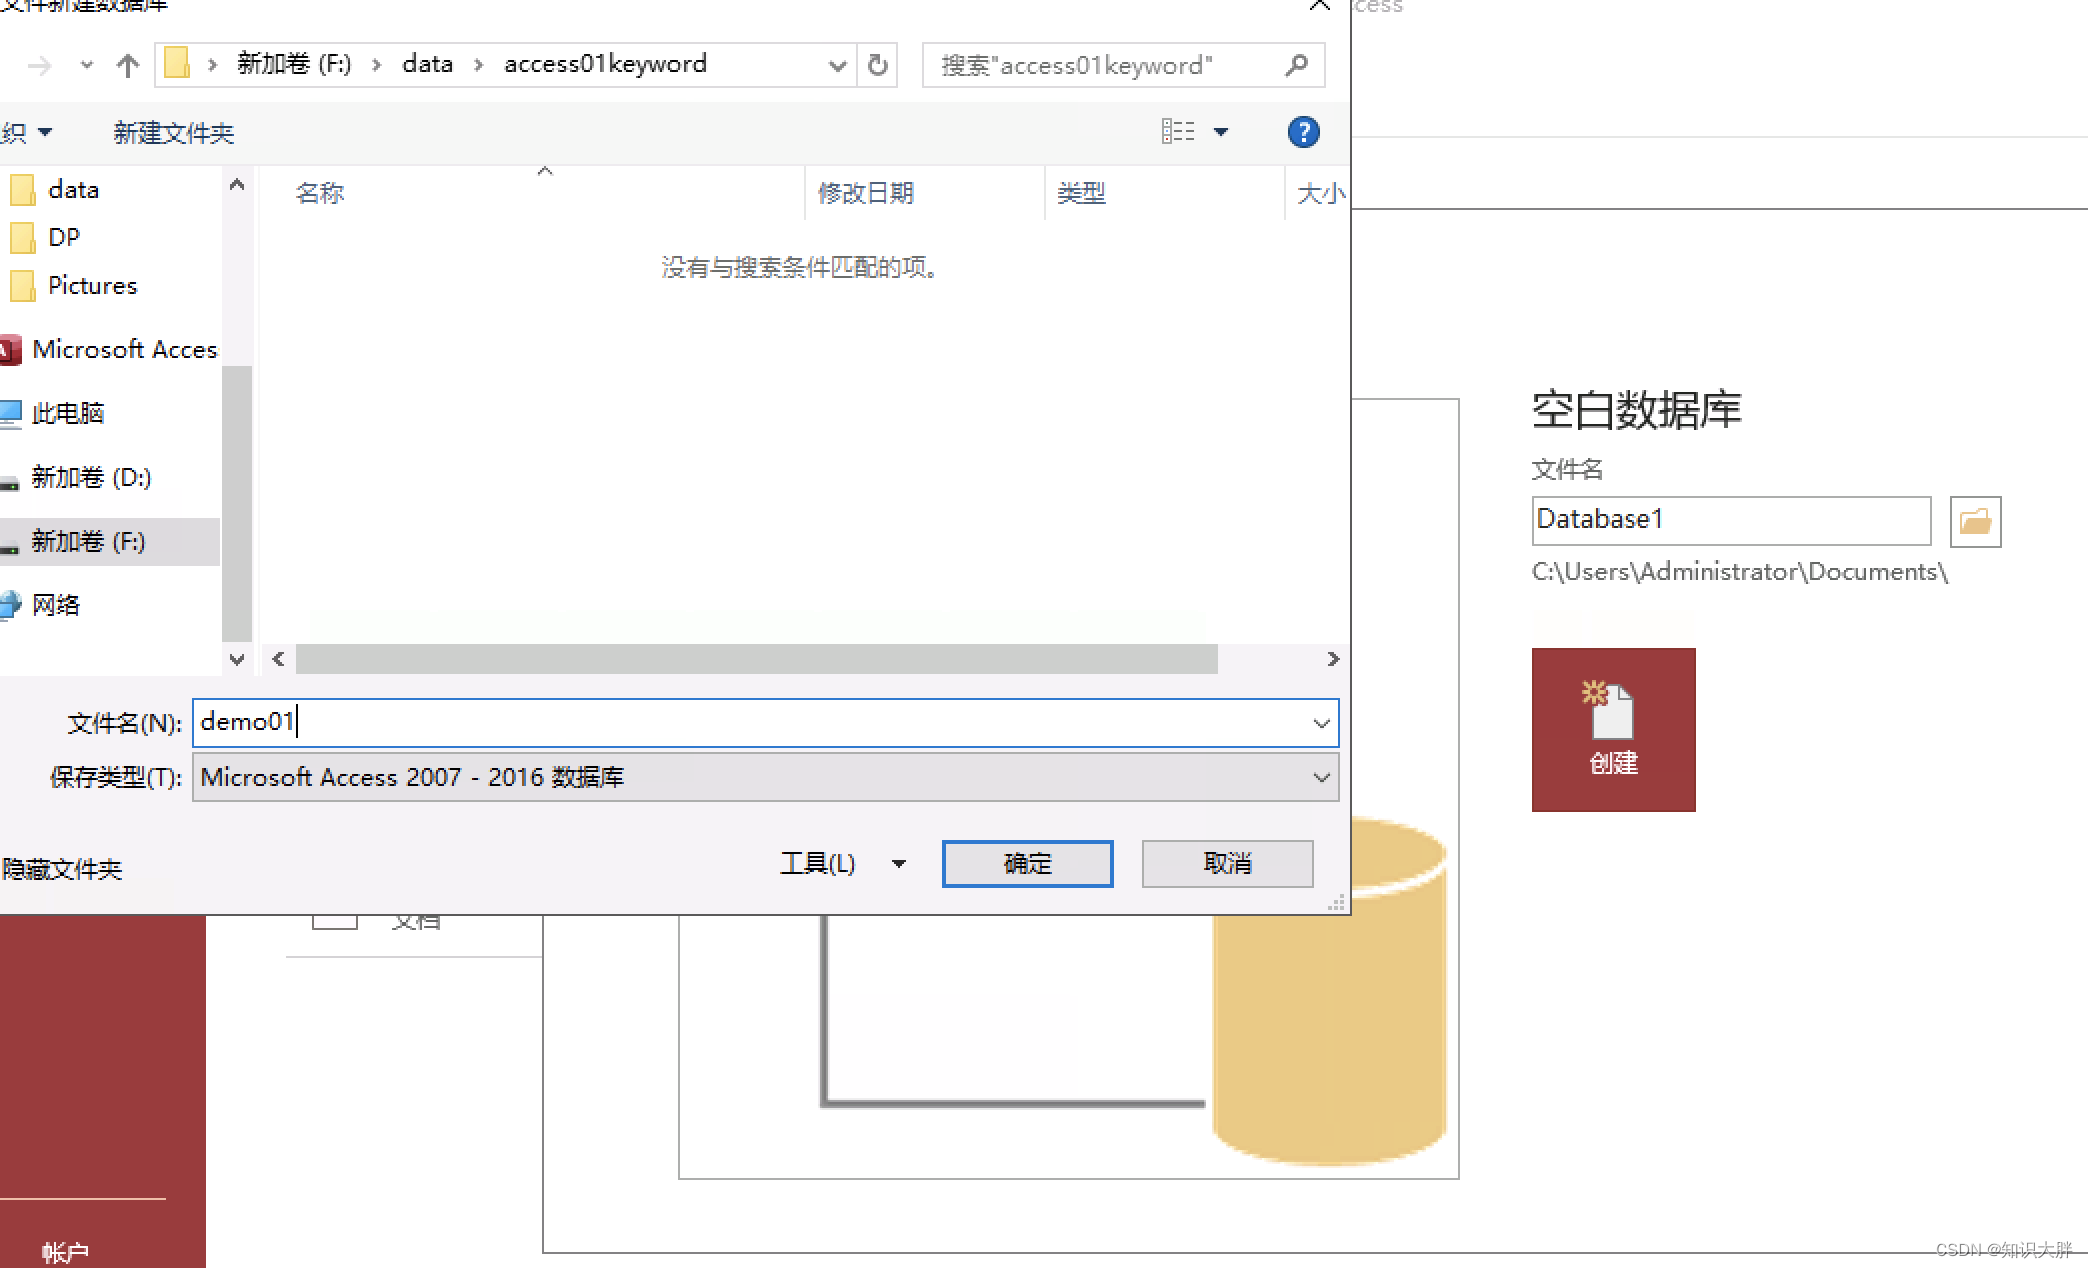Click navigation pane scroll down arrow
The image size is (2088, 1268).
point(237,659)
